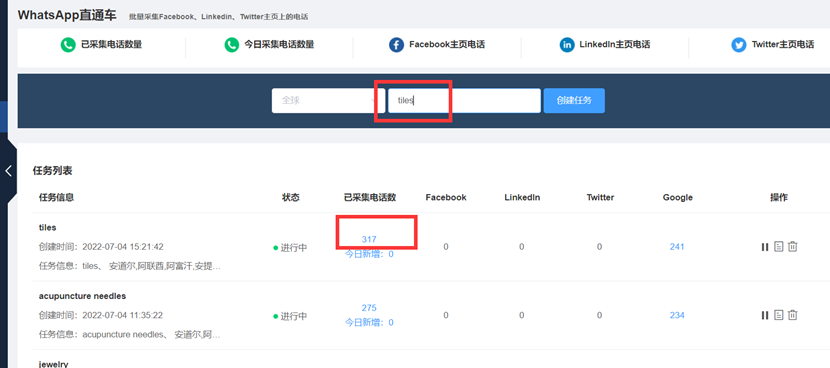
Task: Pause the tiles collection task
Action: tap(764, 247)
